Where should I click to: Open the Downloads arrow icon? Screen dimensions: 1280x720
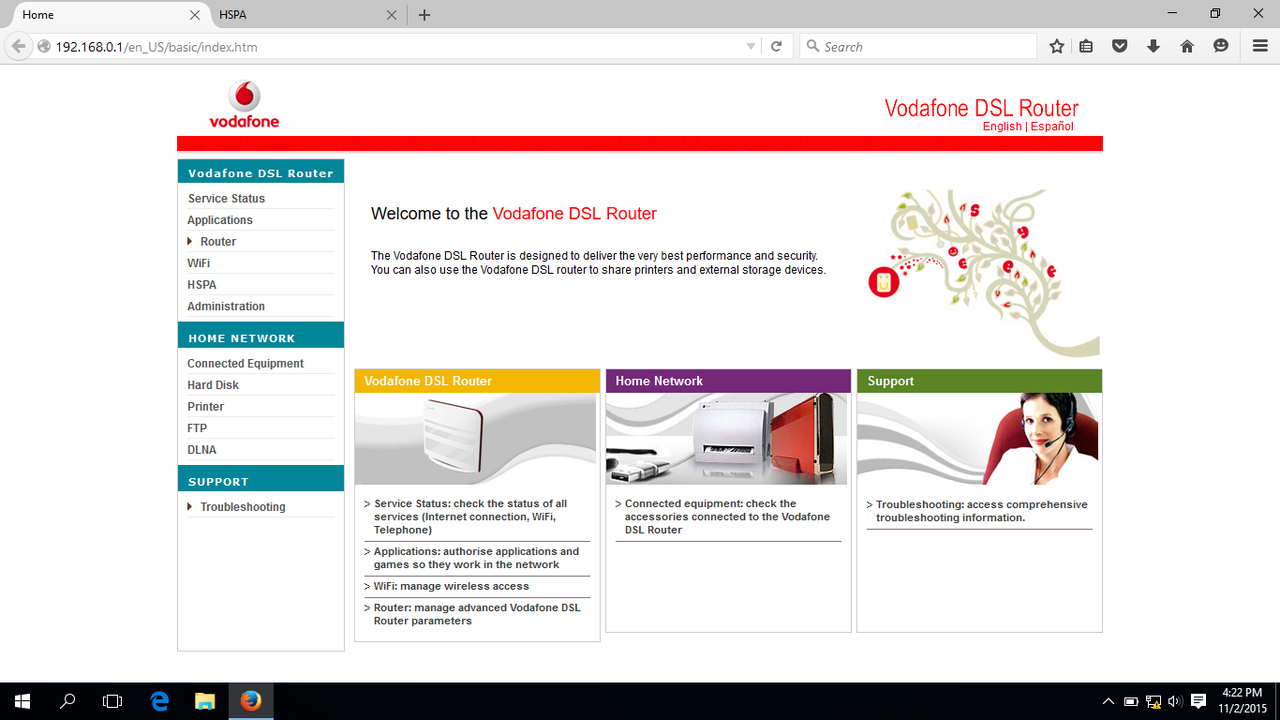pos(1153,46)
